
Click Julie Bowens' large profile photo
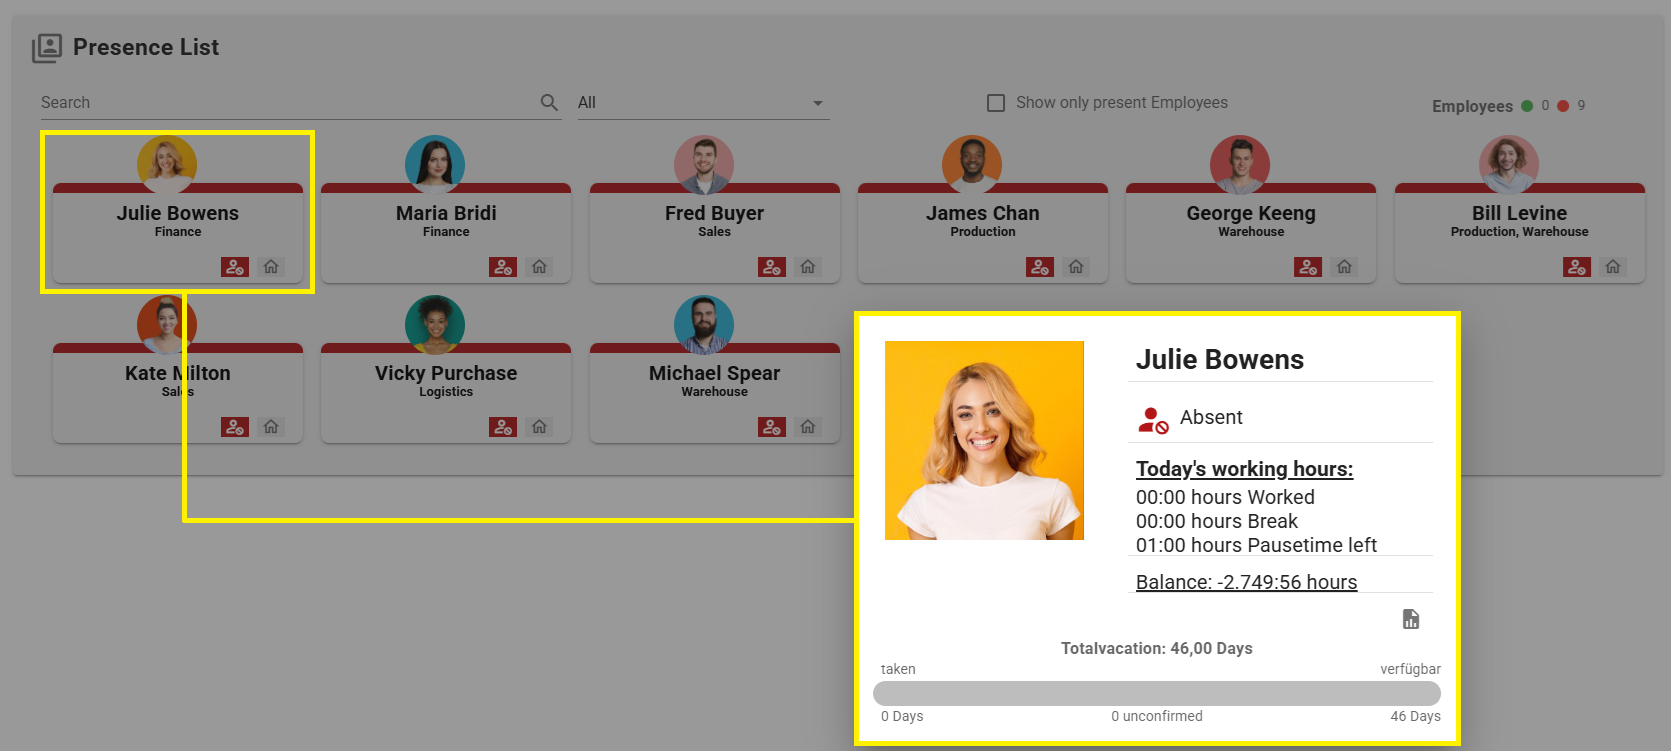pos(984,440)
